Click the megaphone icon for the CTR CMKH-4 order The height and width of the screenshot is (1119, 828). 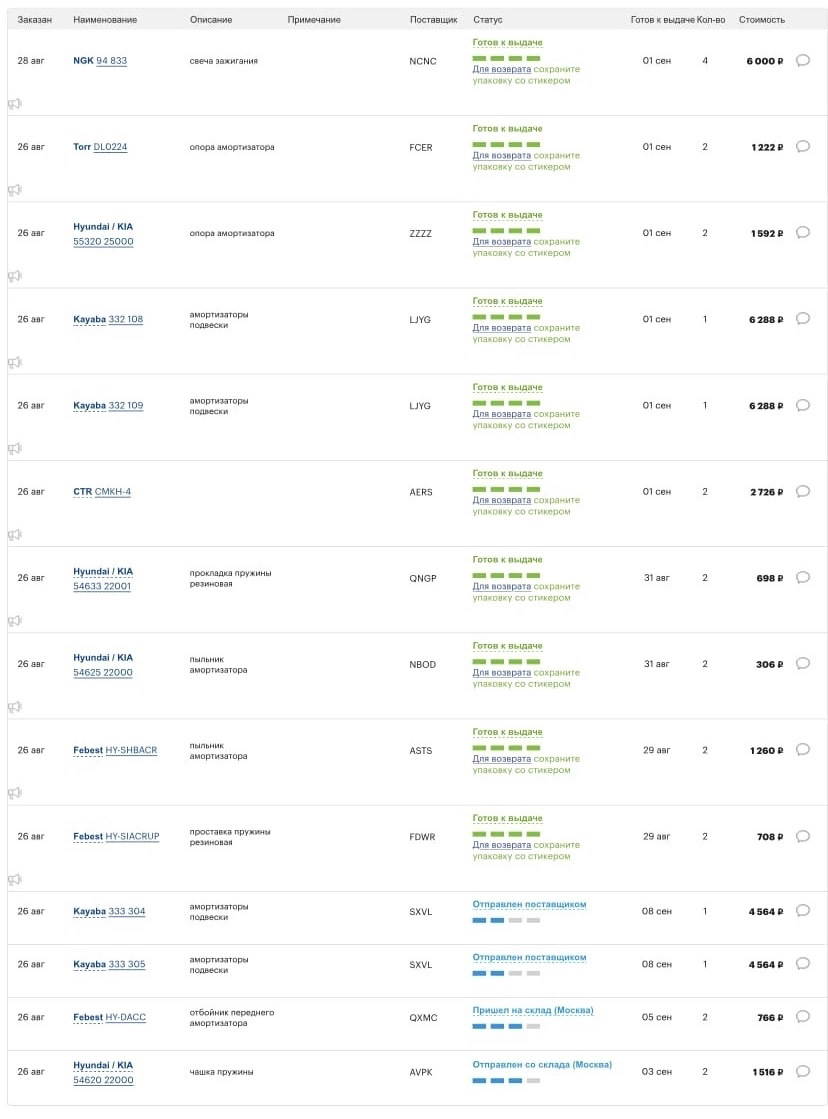pos(14,535)
